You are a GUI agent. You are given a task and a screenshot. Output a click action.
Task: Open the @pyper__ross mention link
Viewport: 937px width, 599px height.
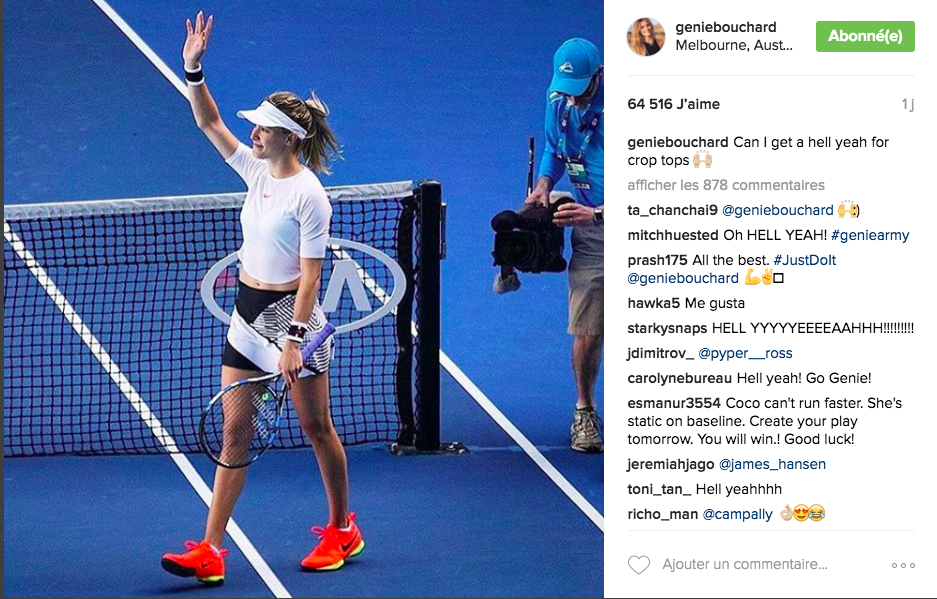tap(745, 353)
